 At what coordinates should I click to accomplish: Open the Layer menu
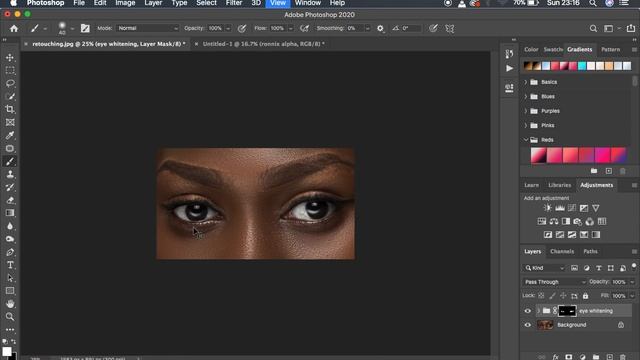[x=153, y=3]
